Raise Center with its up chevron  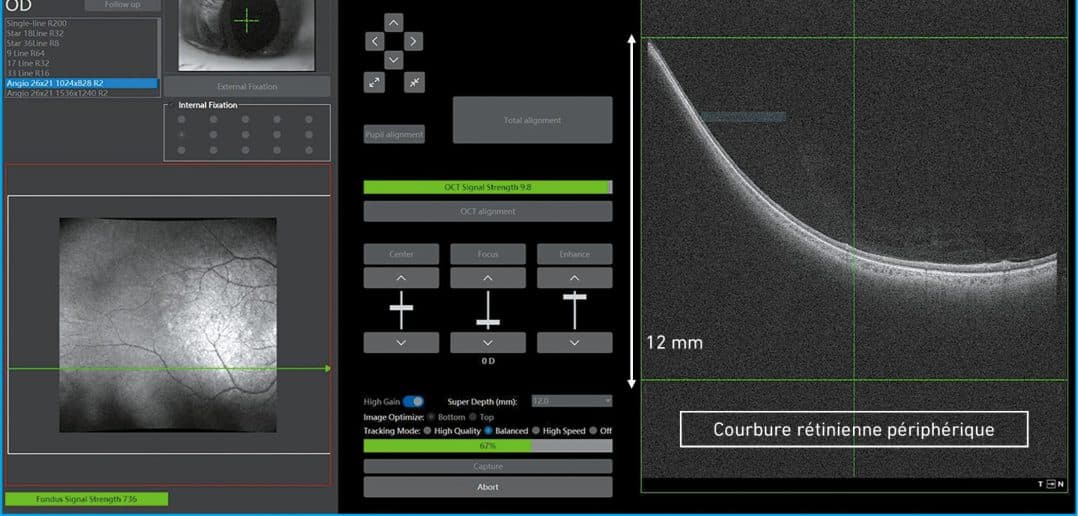point(402,278)
